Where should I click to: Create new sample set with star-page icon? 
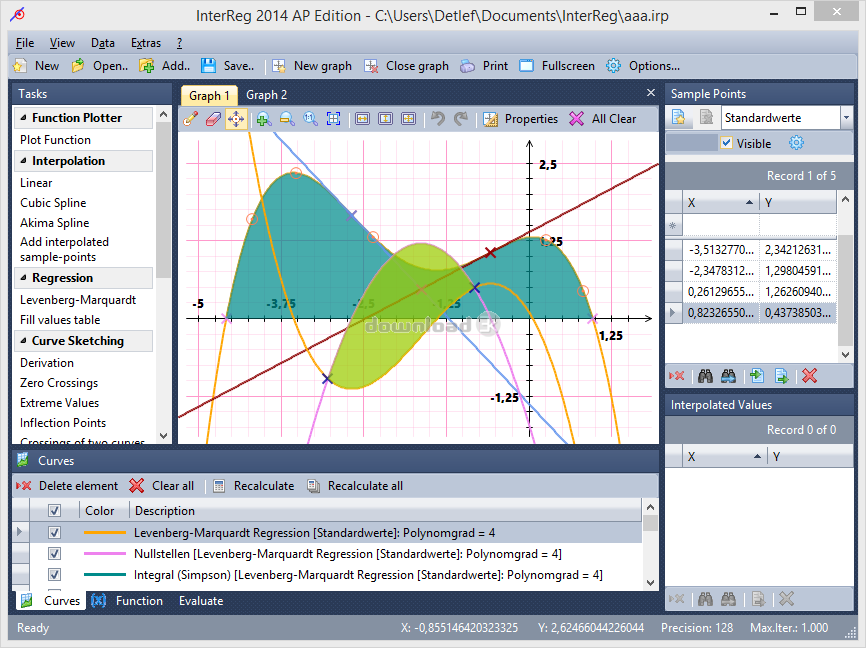(x=679, y=117)
